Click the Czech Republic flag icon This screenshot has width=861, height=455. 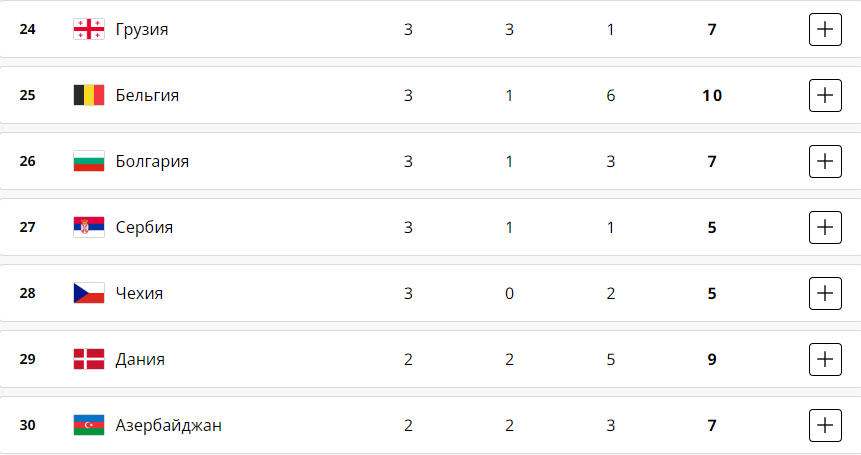click(88, 294)
